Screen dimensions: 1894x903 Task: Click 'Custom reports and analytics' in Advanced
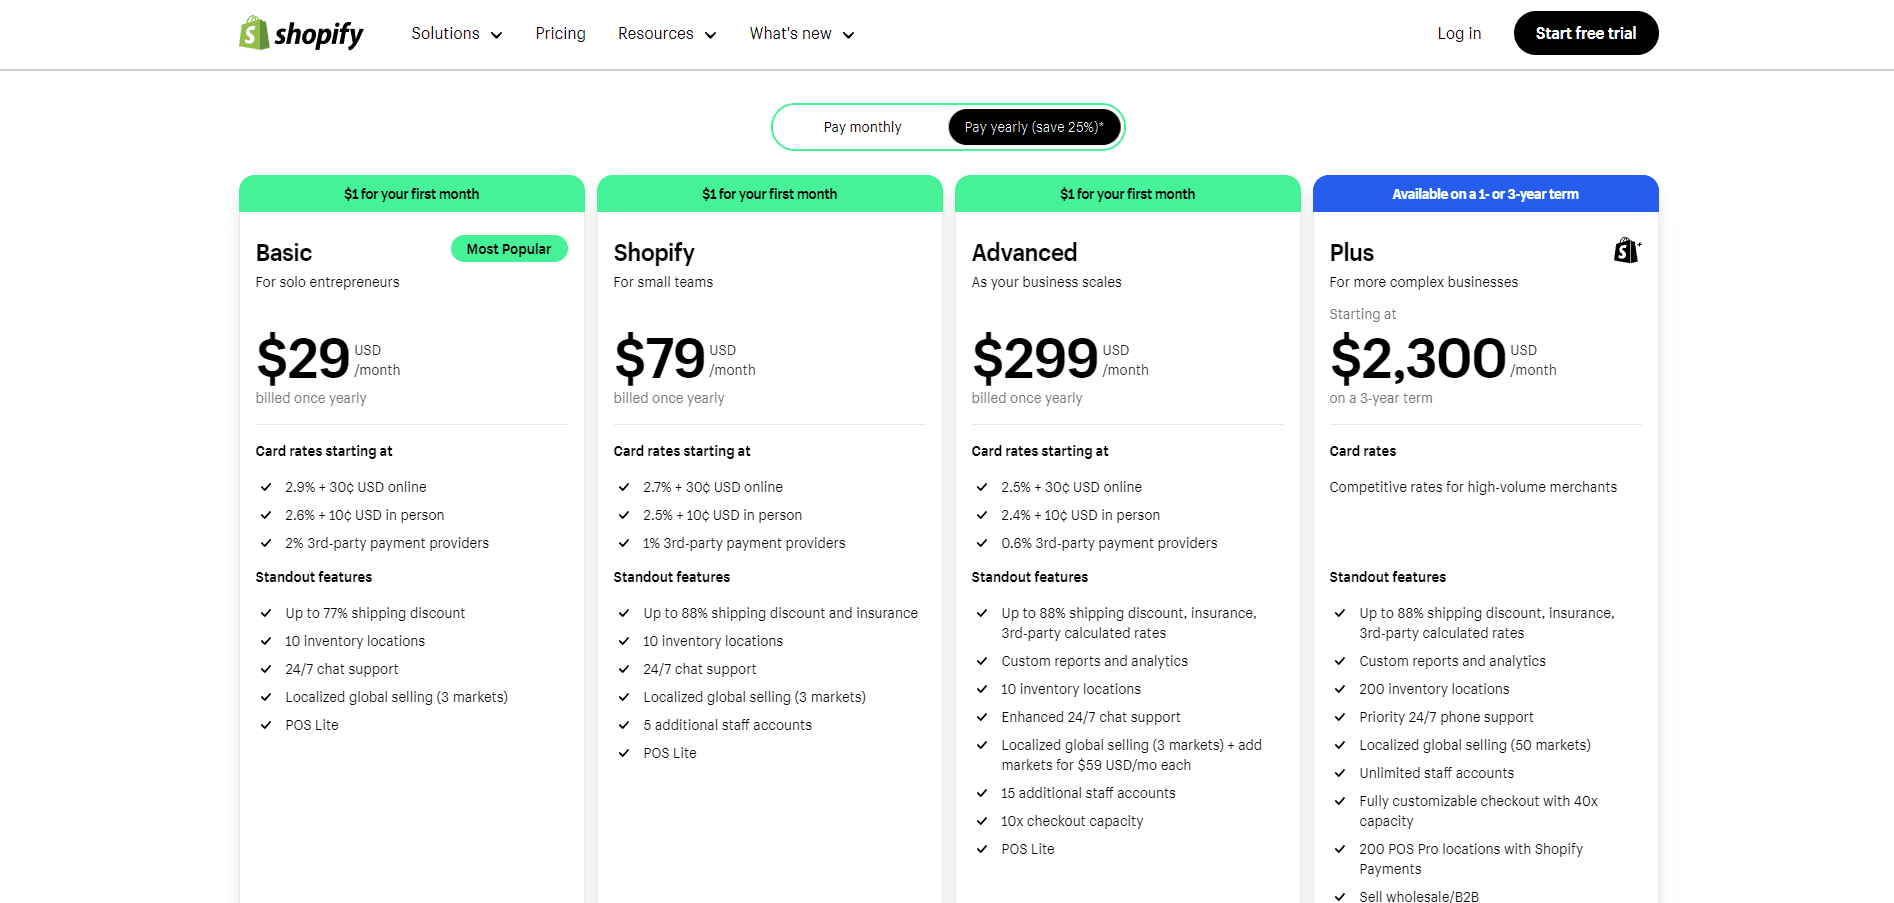point(1095,661)
